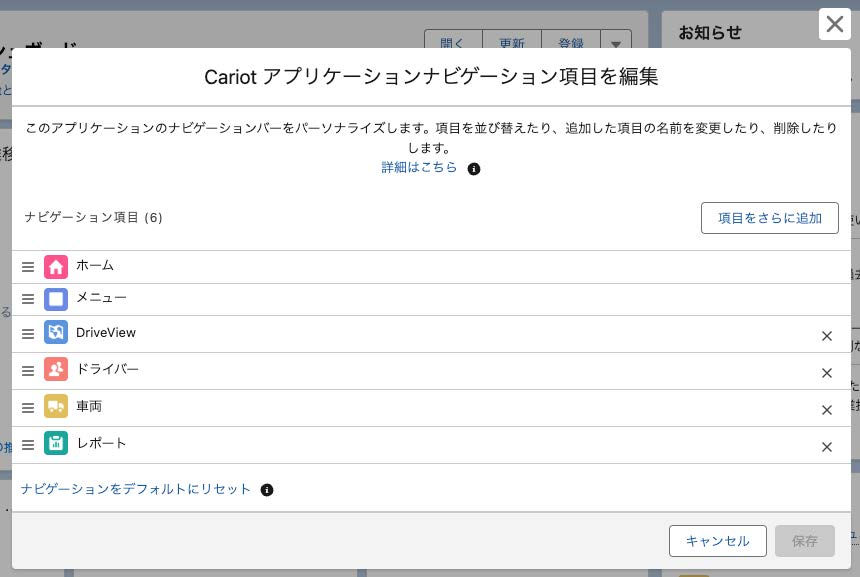Image resolution: width=860 pixels, height=577 pixels.
Task: Select the ホーム item label
Action: pyautogui.click(x=95, y=265)
